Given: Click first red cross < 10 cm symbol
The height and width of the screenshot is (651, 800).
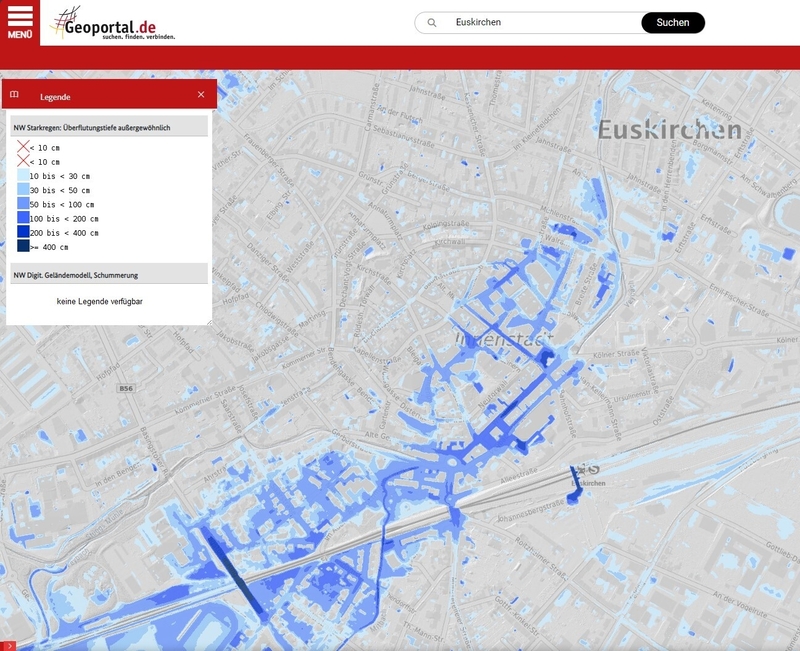Looking at the screenshot, I should coord(23,147).
